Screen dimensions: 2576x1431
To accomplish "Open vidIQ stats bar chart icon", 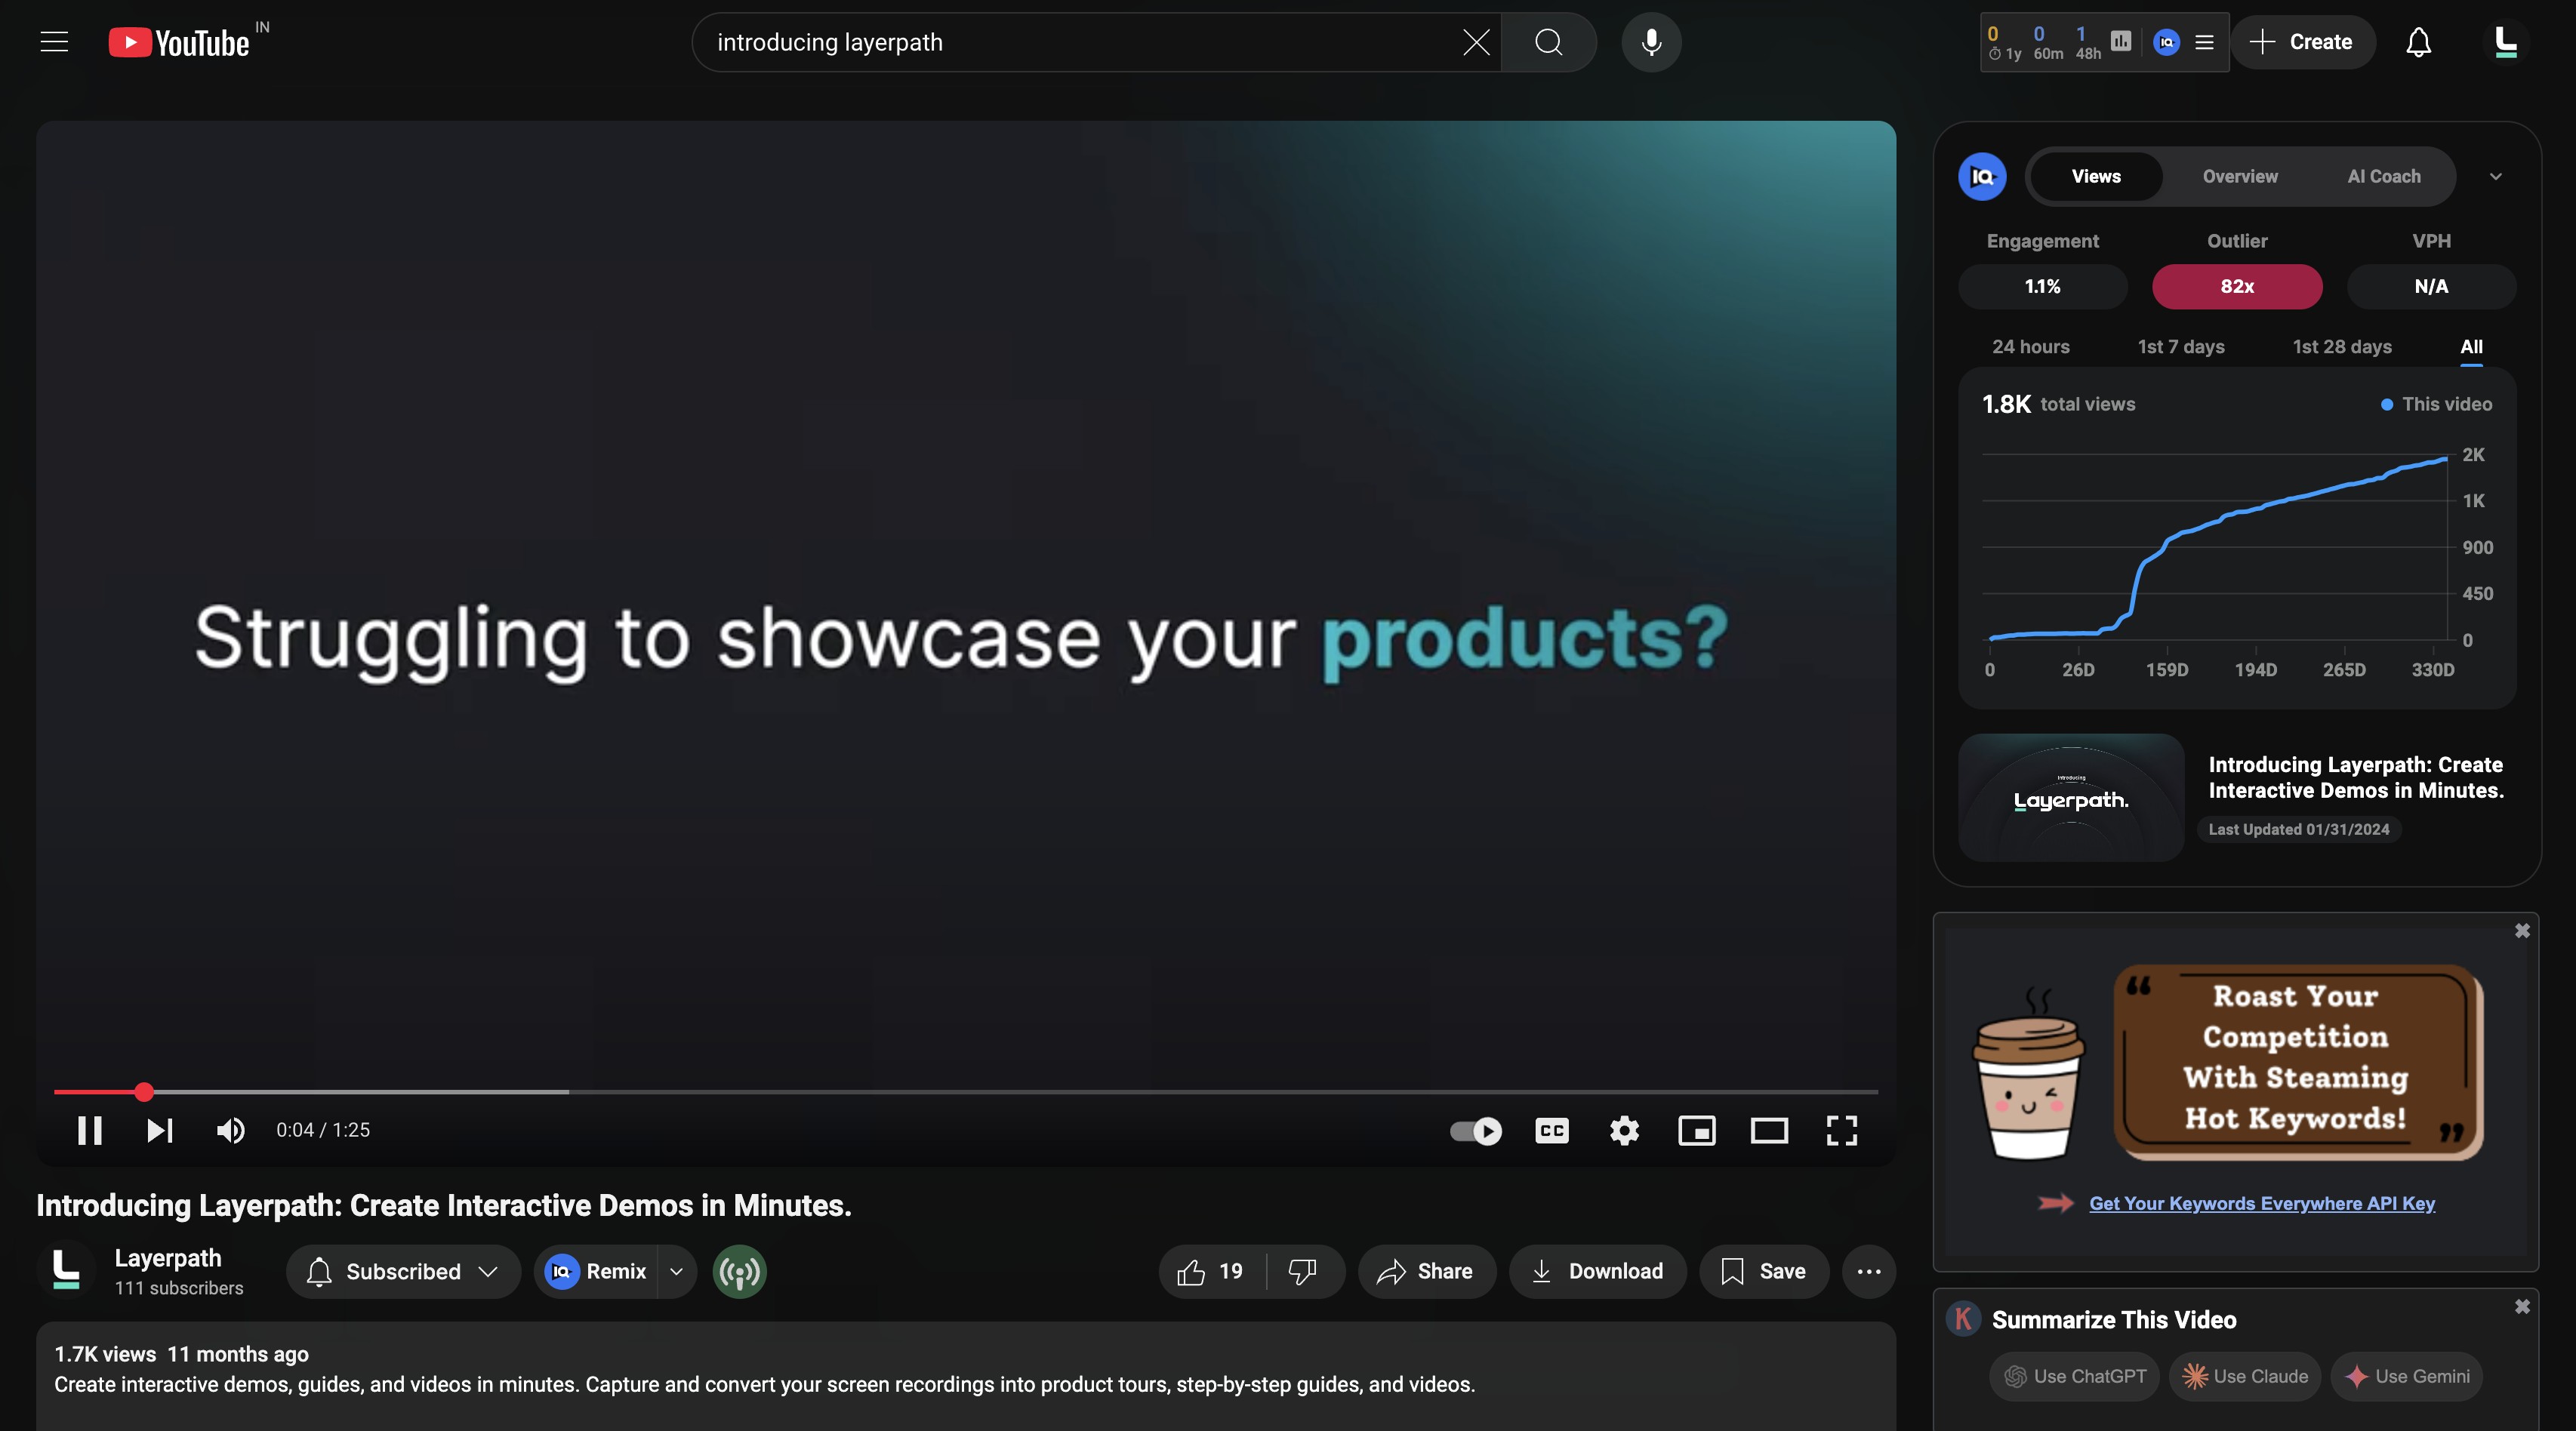I will coord(2121,41).
